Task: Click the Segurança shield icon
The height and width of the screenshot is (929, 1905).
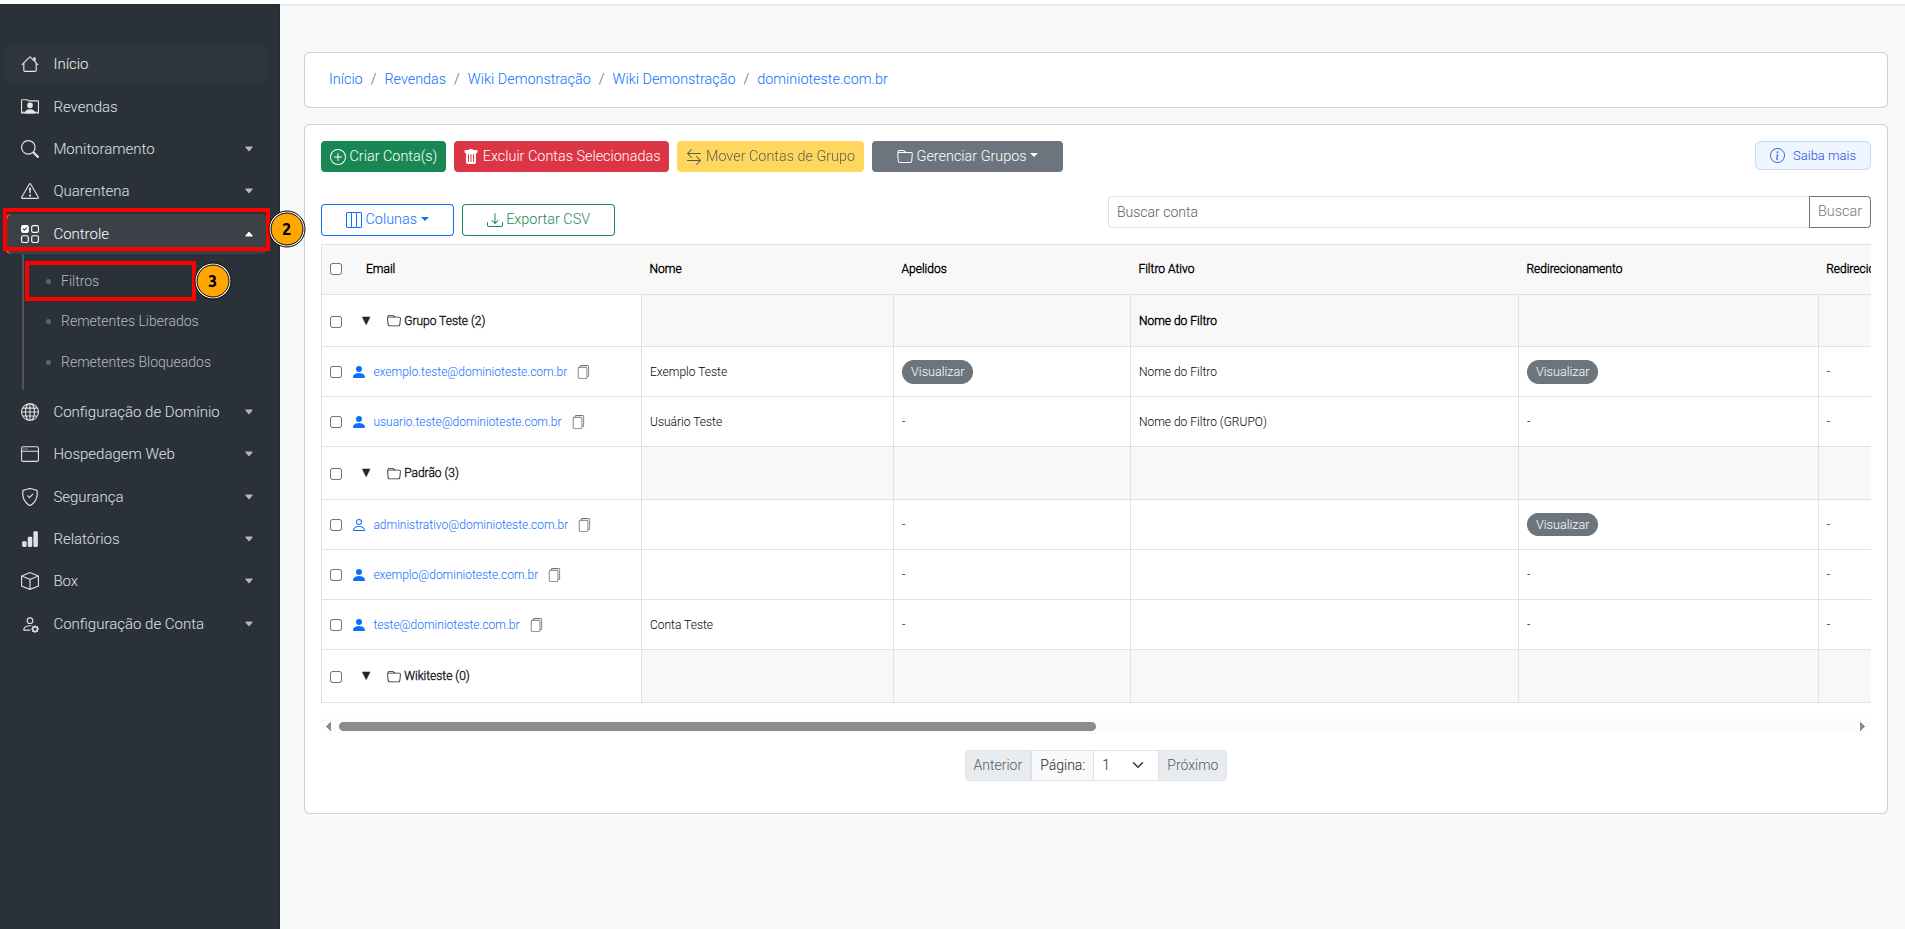Action: 30,497
